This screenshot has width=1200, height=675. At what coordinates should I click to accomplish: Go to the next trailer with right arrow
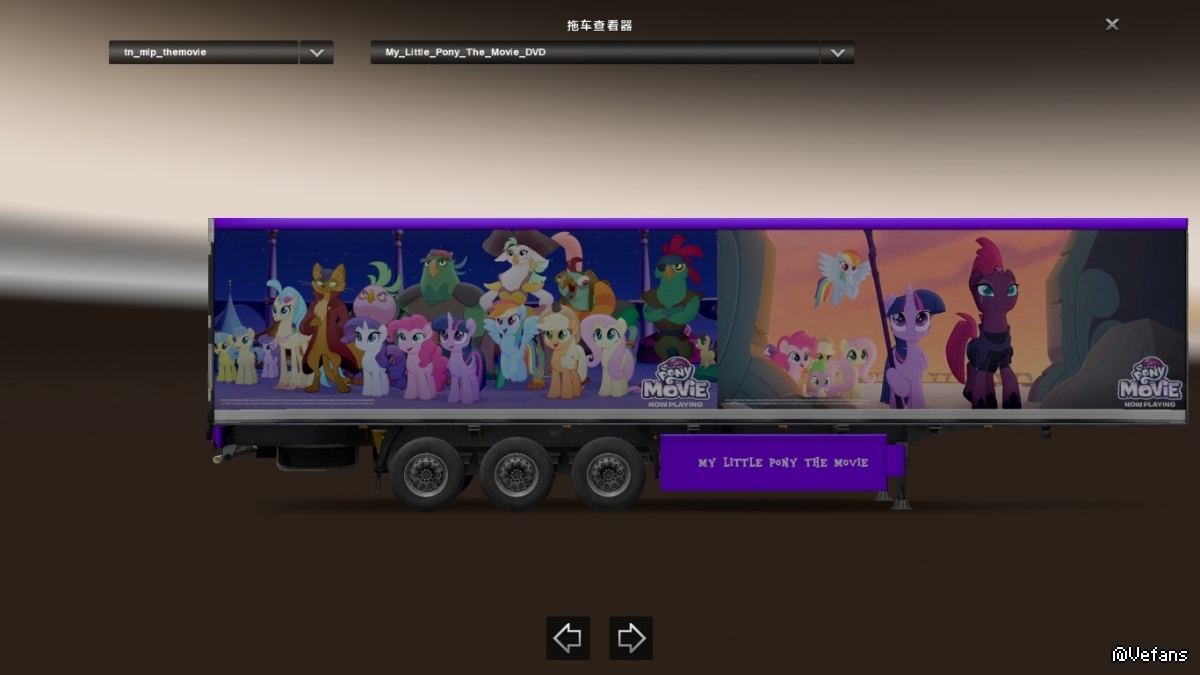(x=631, y=638)
